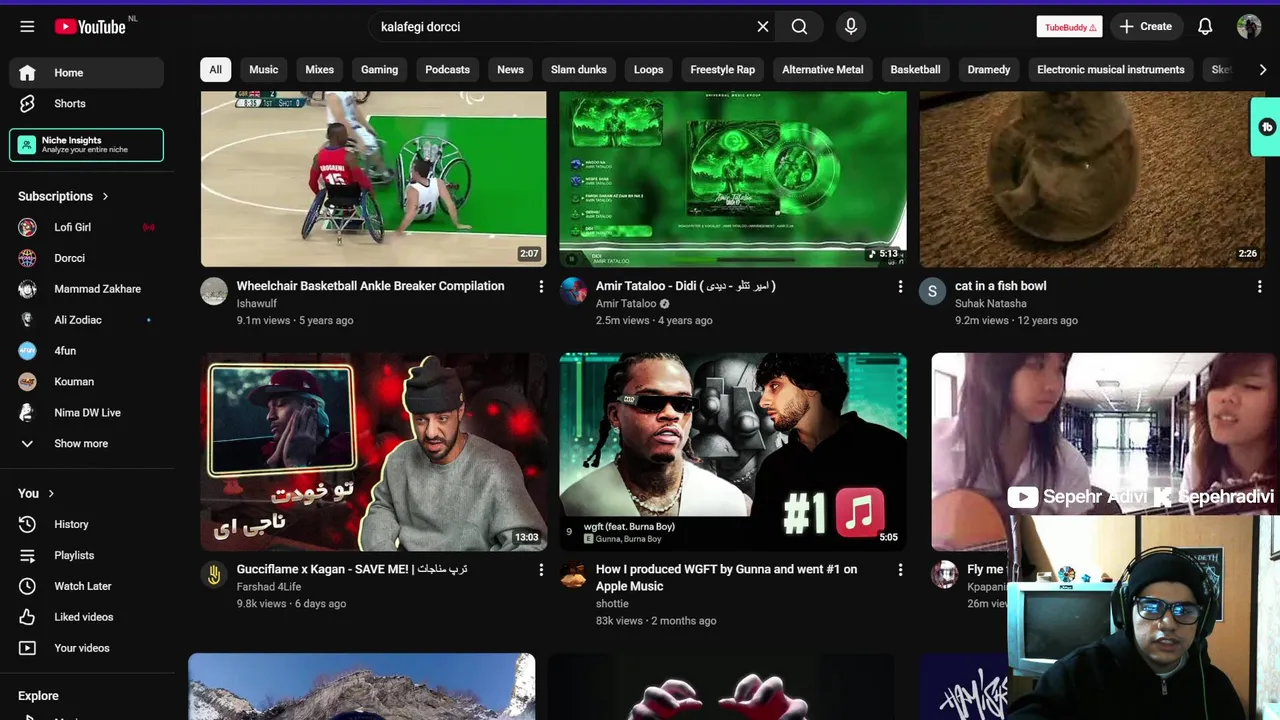Start voice search with microphone
The height and width of the screenshot is (720, 1280).
click(851, 27)
